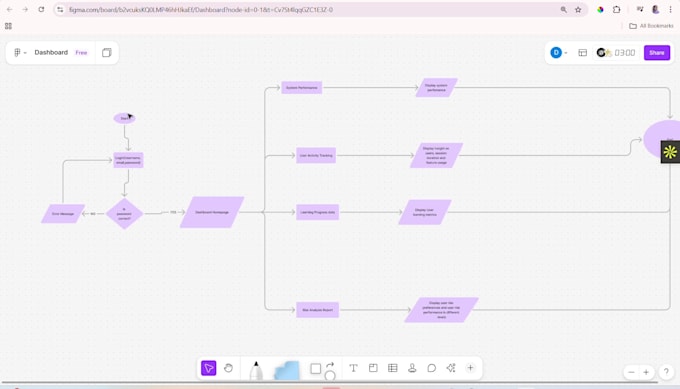The height and width of the screenshot is (389, 680).
Task: Open All Bookmarks folder
Action: [651, 26]
